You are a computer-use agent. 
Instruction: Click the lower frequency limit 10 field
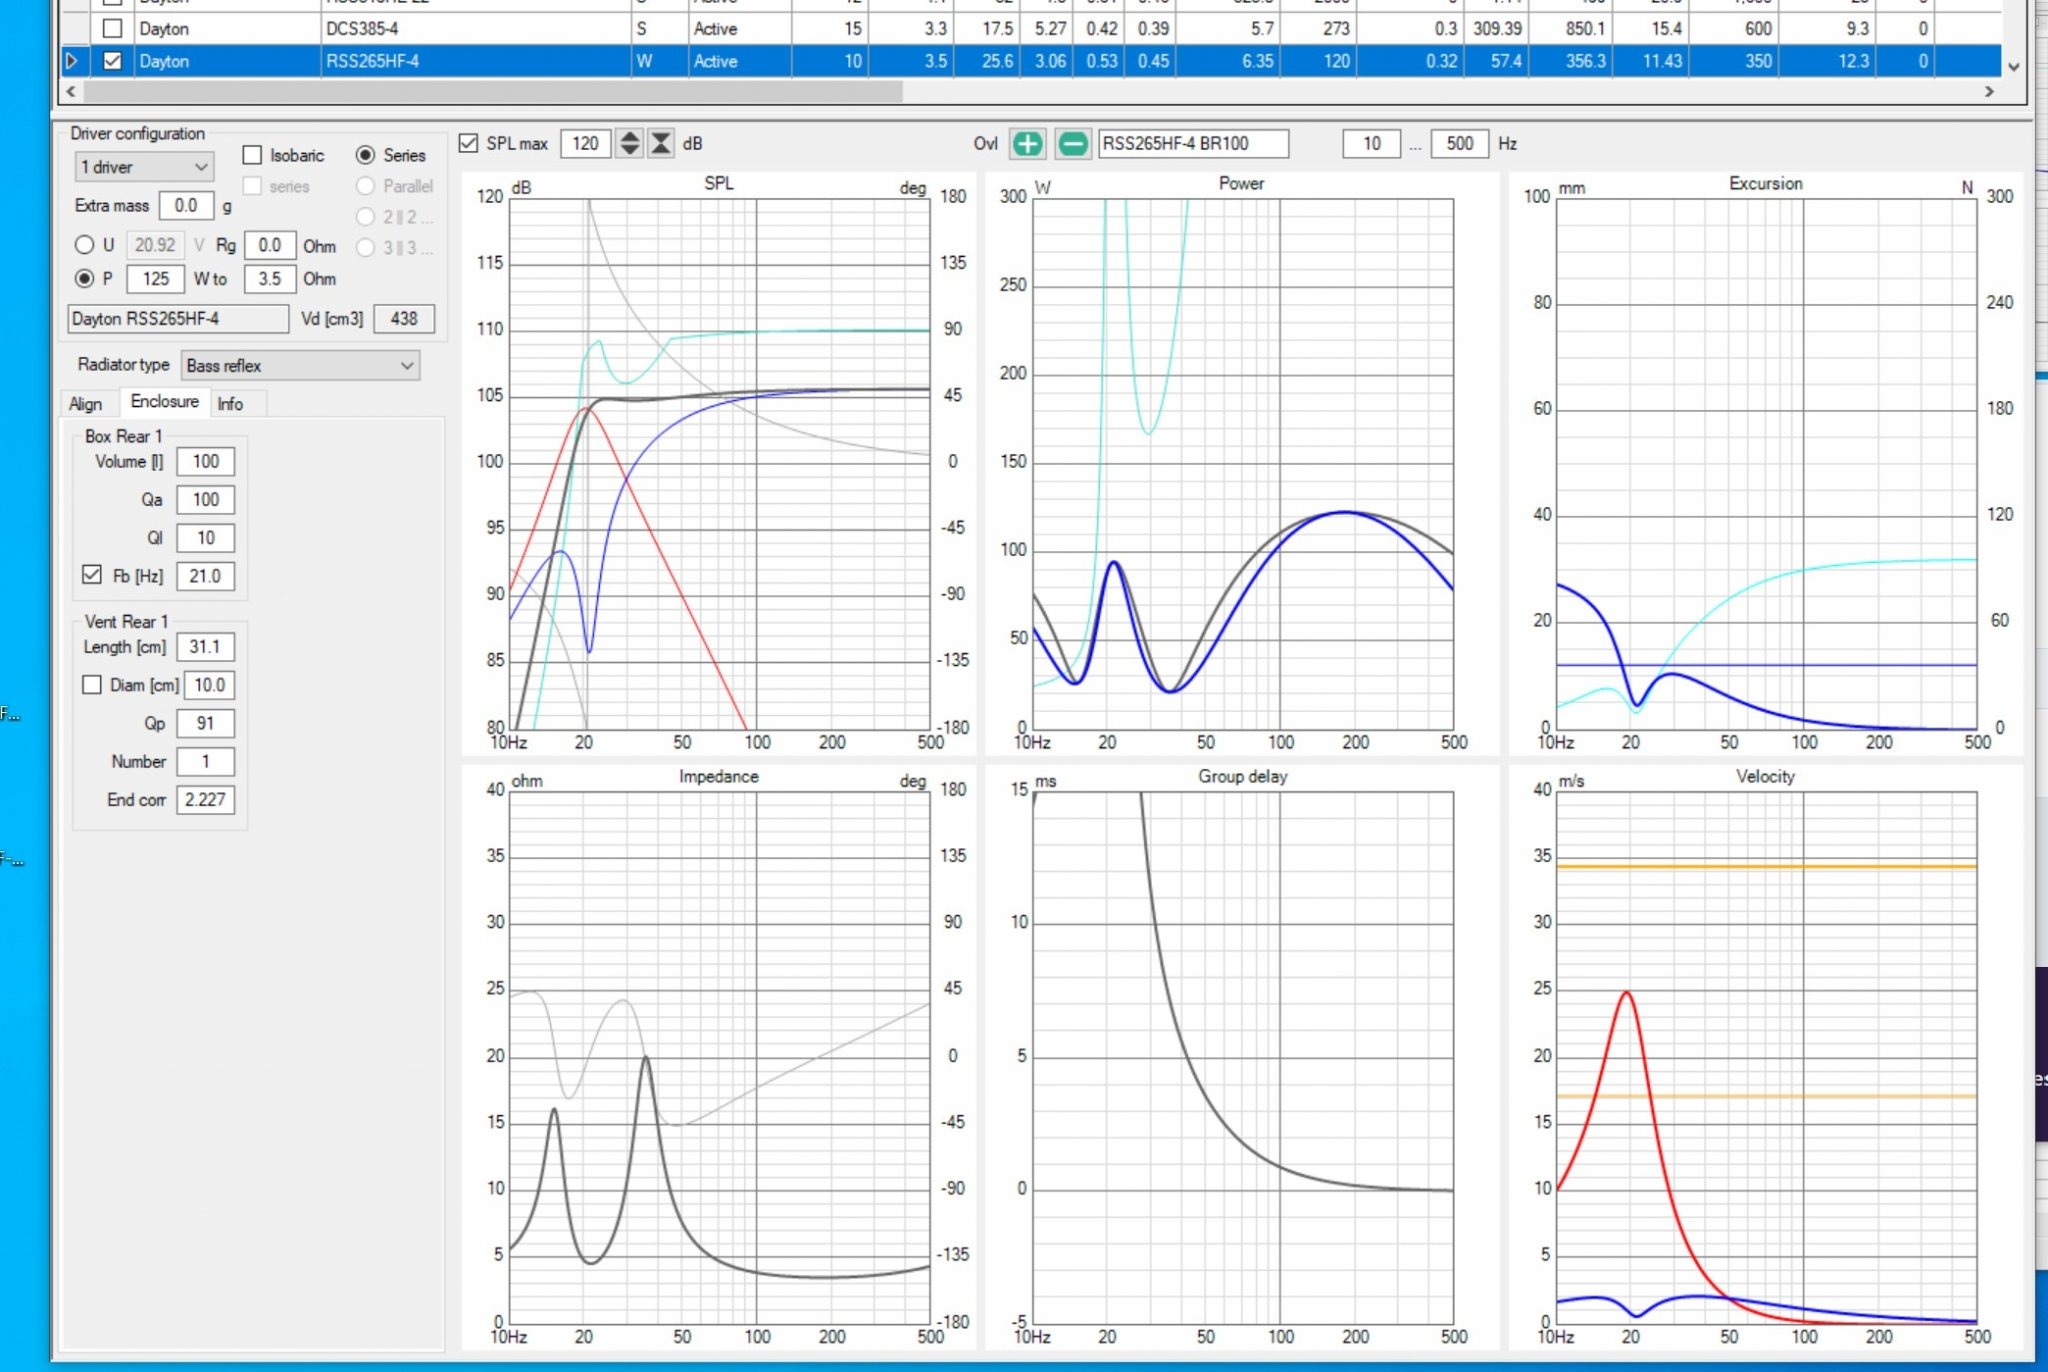(1372, 144)
